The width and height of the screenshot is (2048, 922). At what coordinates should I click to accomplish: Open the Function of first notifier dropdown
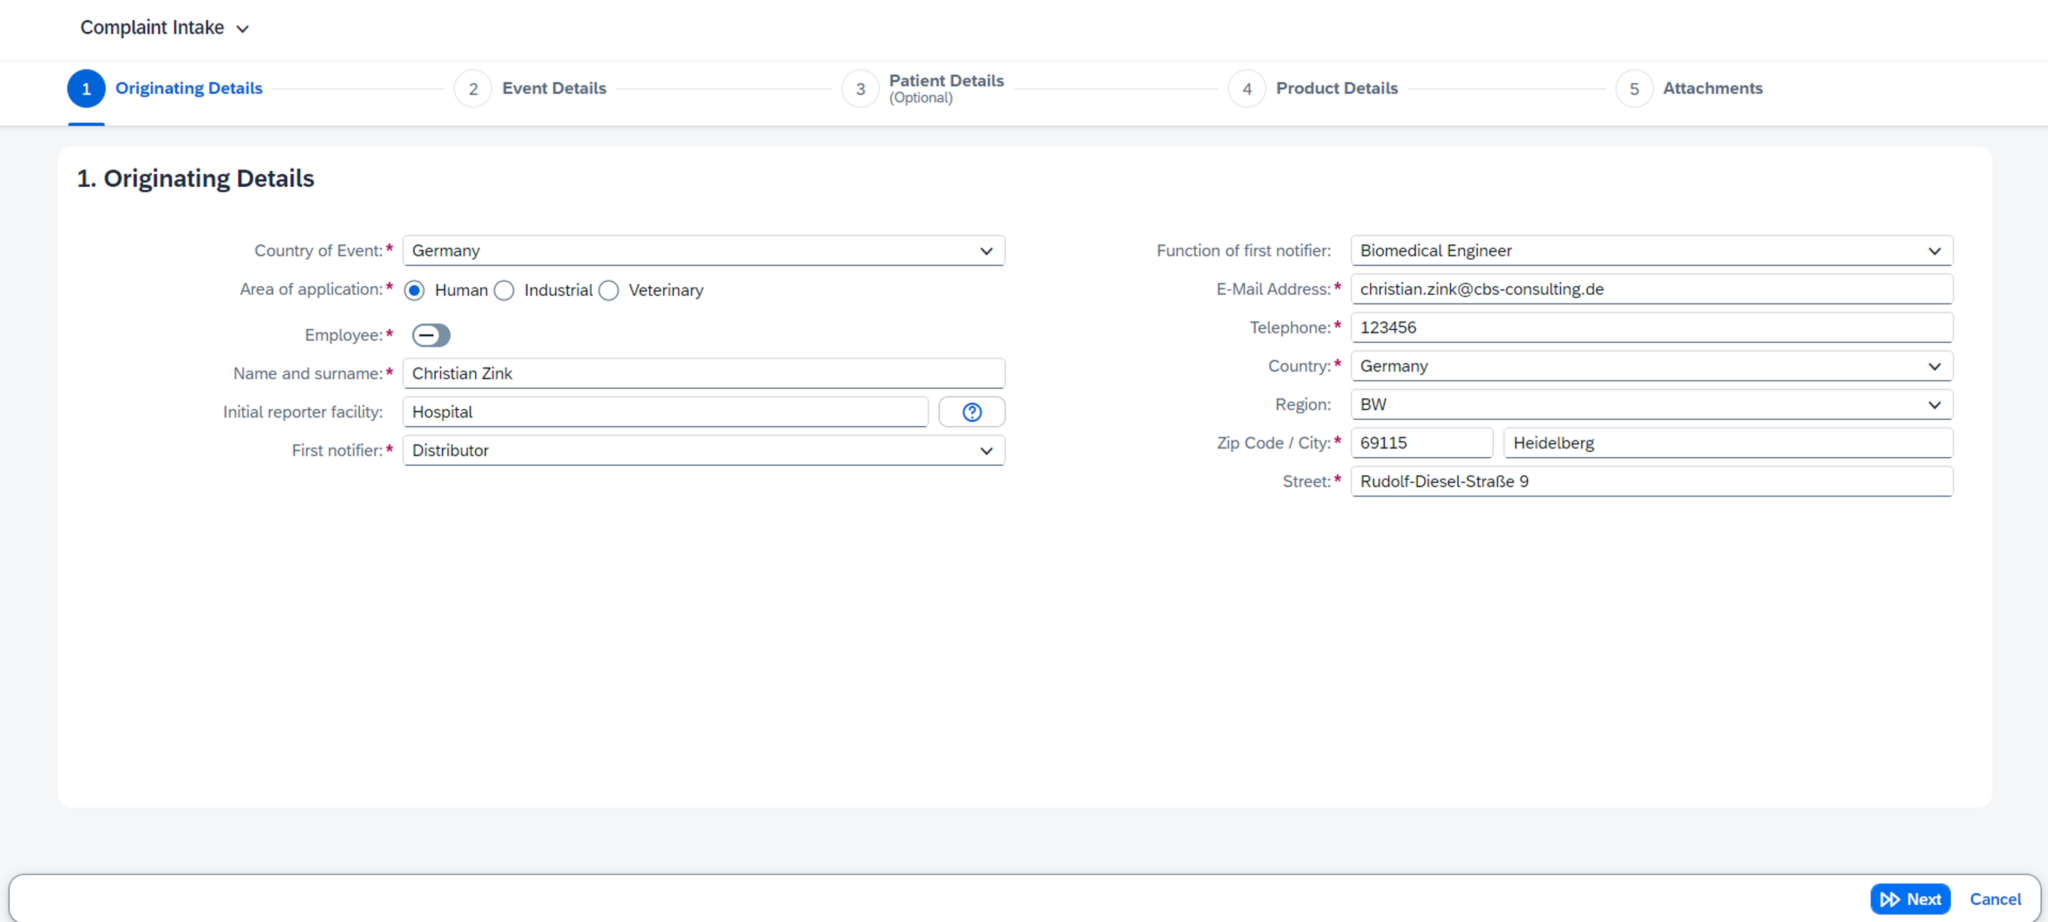coord(1934,250)
